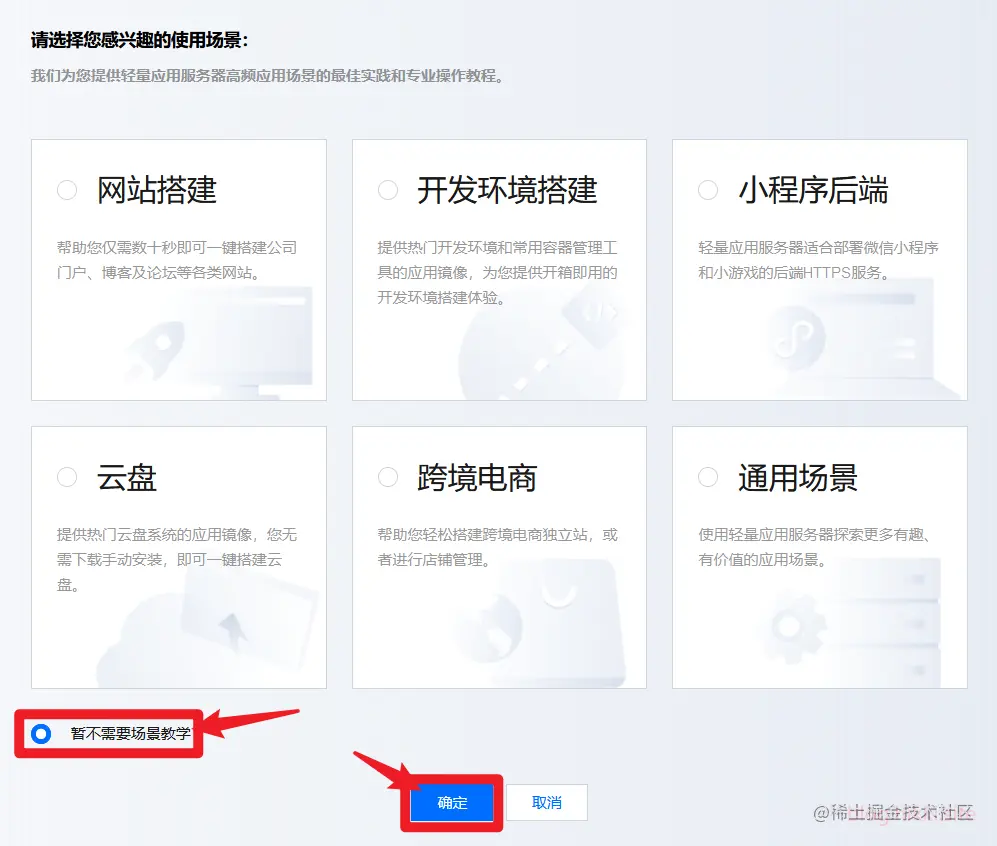997x846 pixels.
Task: Choose the 暂不需要场景教学 radio option
Action: coord(41,734)
